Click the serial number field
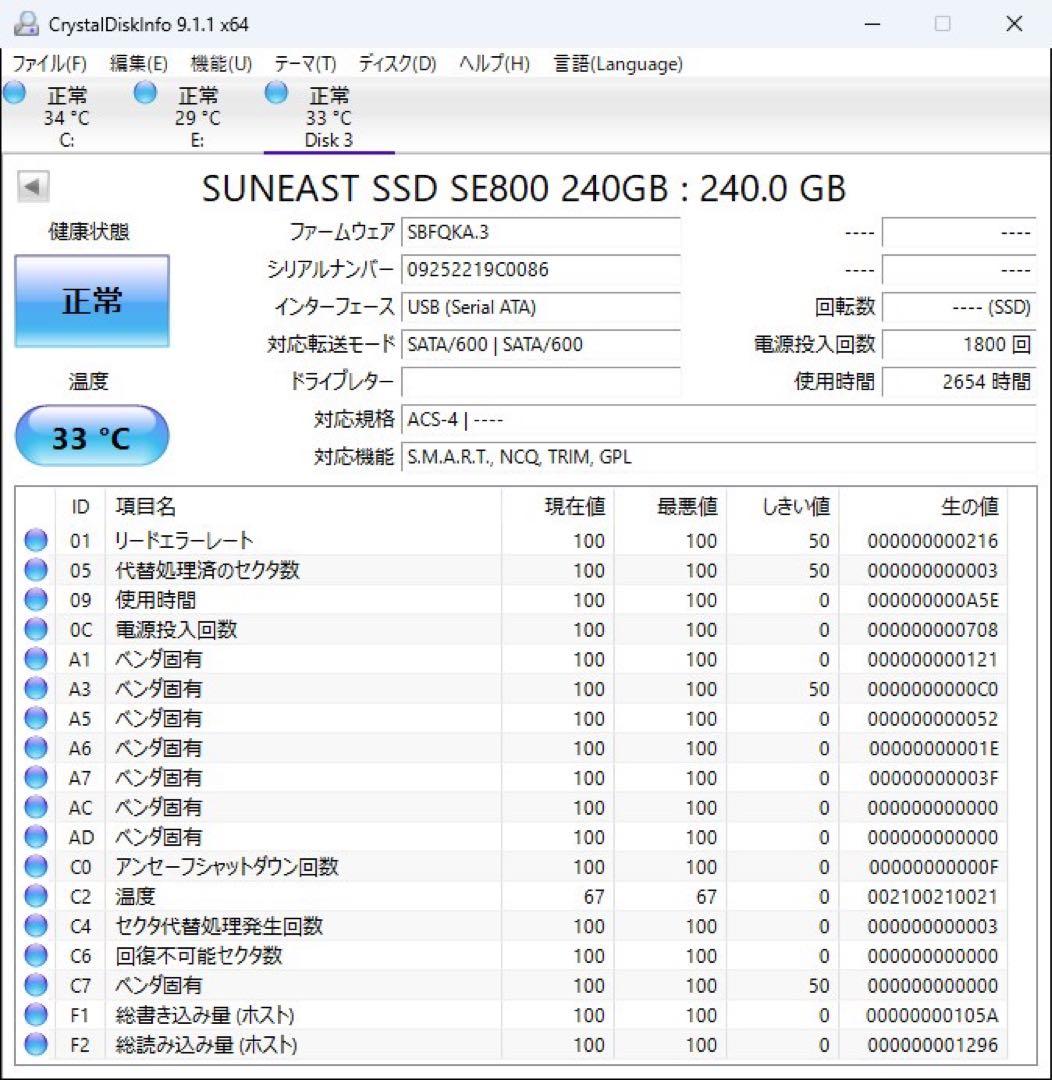 tap(540, 270)
